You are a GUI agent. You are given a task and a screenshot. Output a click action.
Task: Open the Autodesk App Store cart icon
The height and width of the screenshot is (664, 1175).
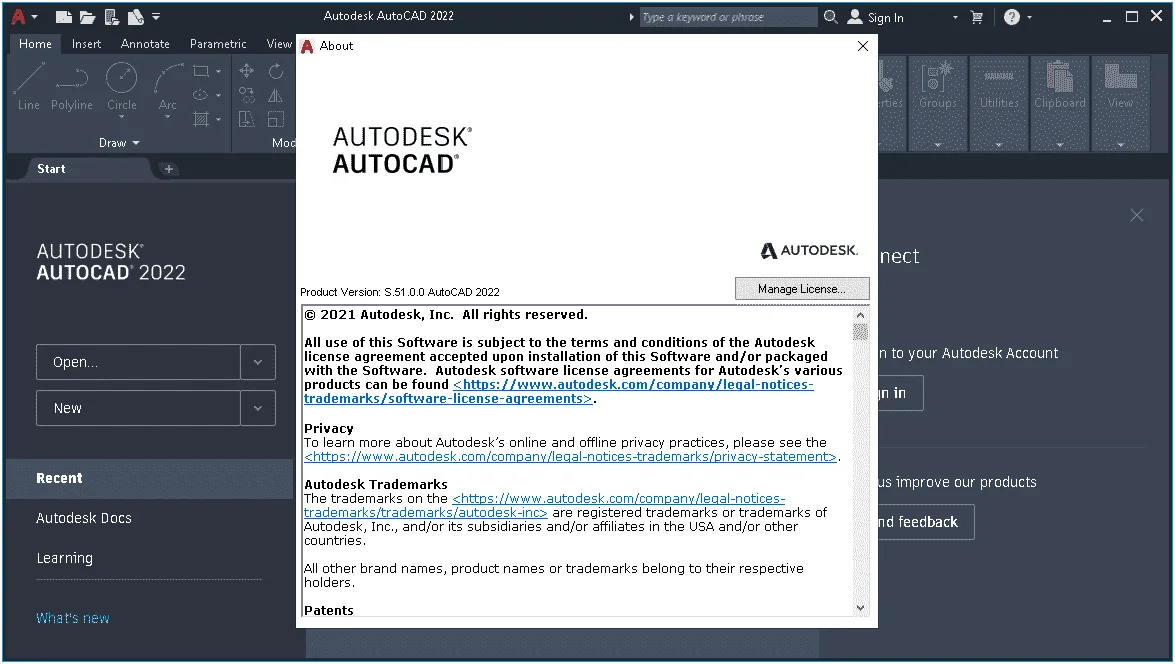pos(976,17)
